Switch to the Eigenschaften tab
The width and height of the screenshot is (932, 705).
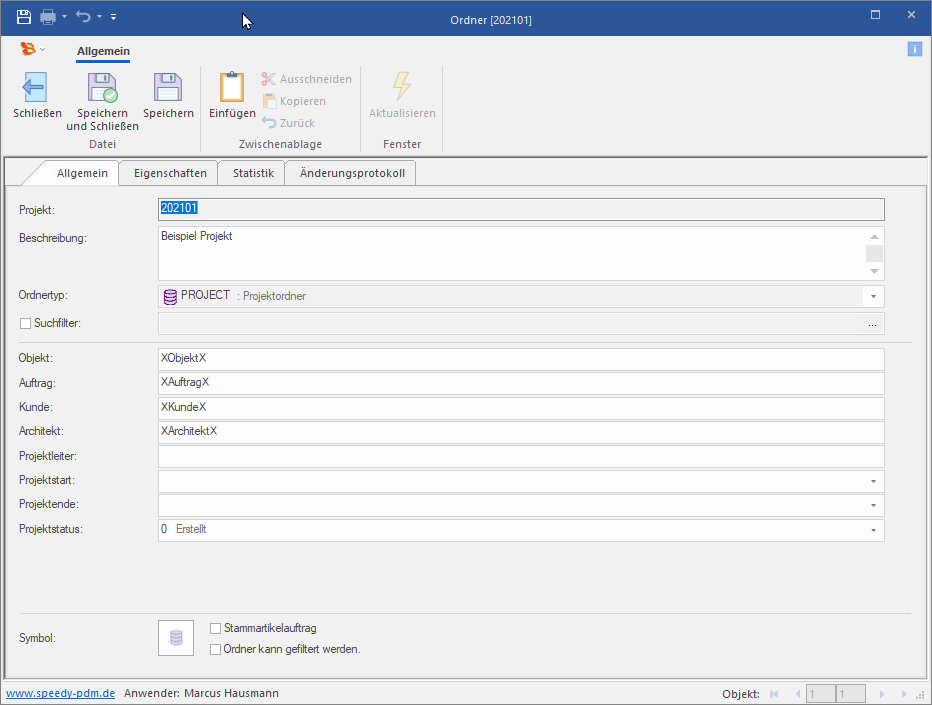tap(170, 173)
